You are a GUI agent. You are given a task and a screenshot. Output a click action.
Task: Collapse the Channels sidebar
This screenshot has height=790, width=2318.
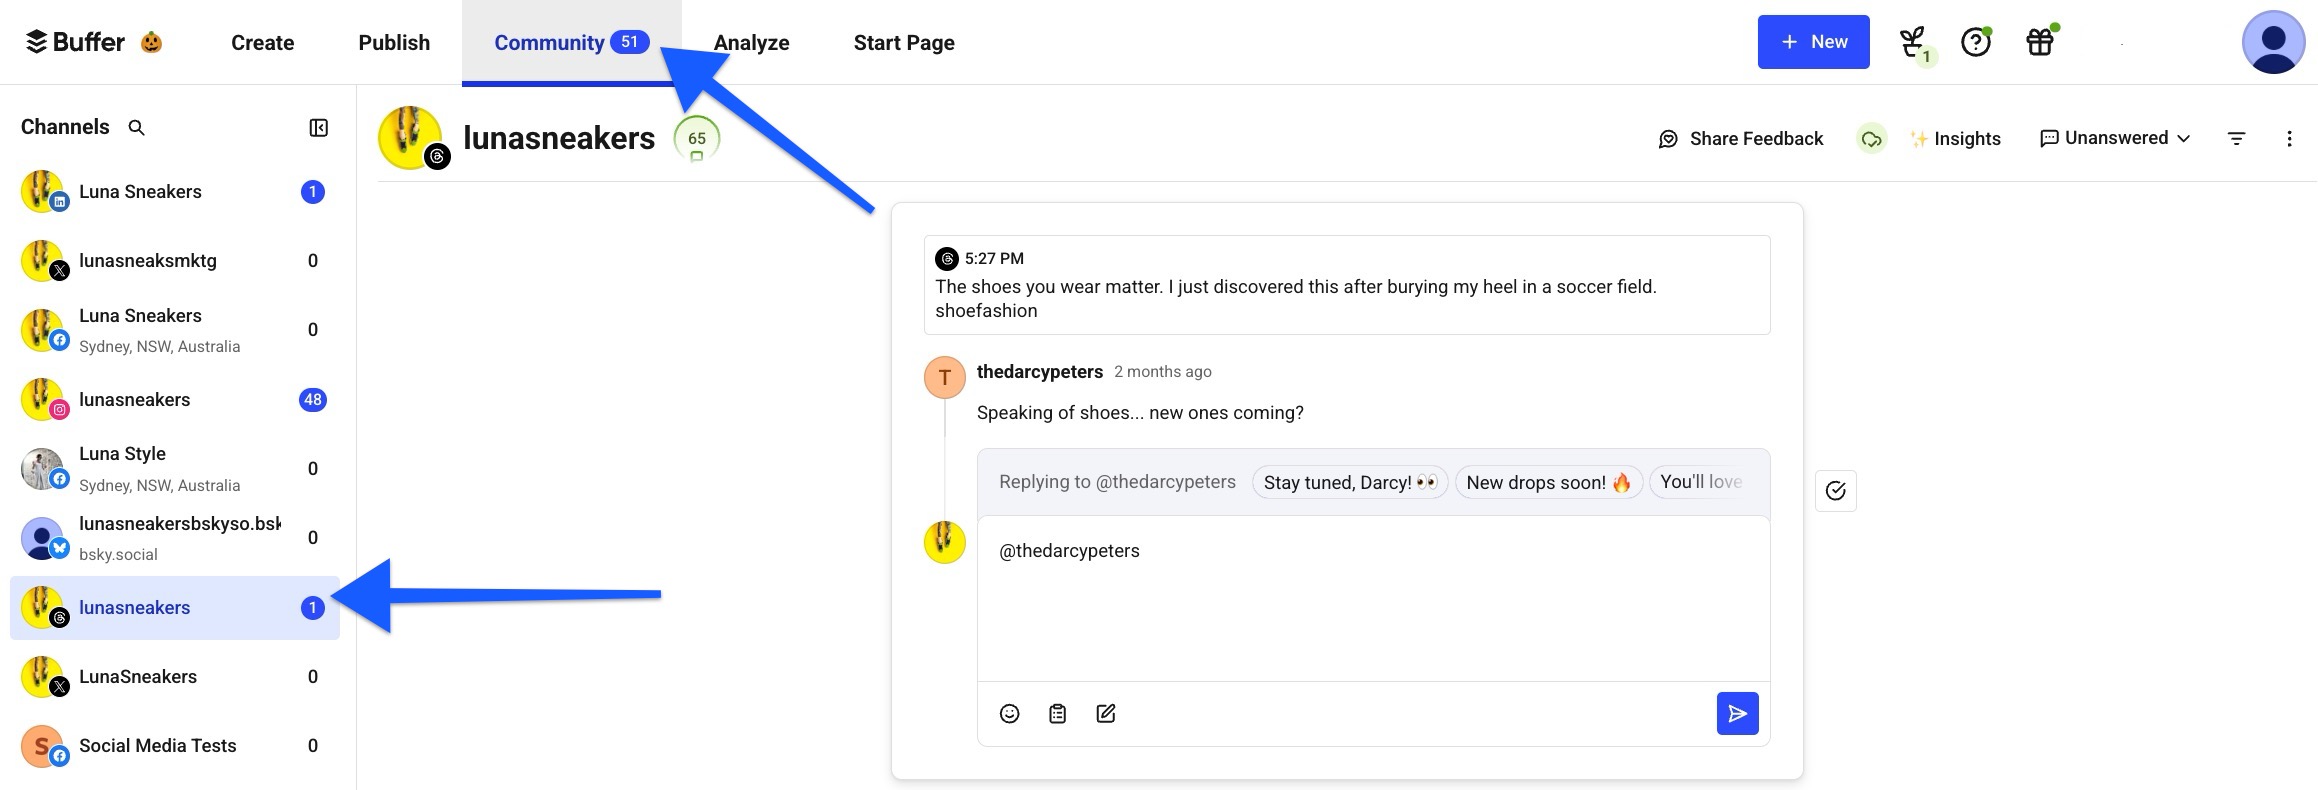tap(319, 128)
